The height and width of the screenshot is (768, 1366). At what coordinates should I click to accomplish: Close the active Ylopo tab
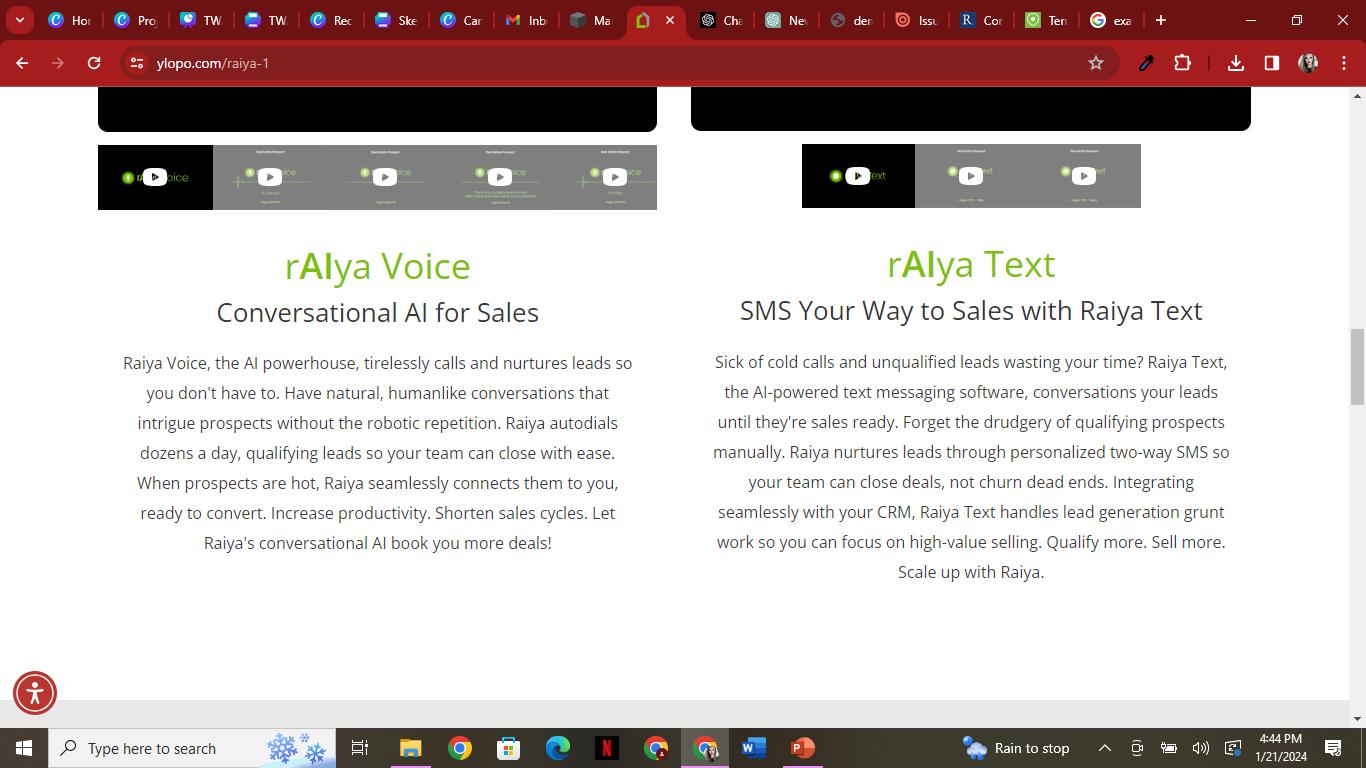click(x=670, y=20)
